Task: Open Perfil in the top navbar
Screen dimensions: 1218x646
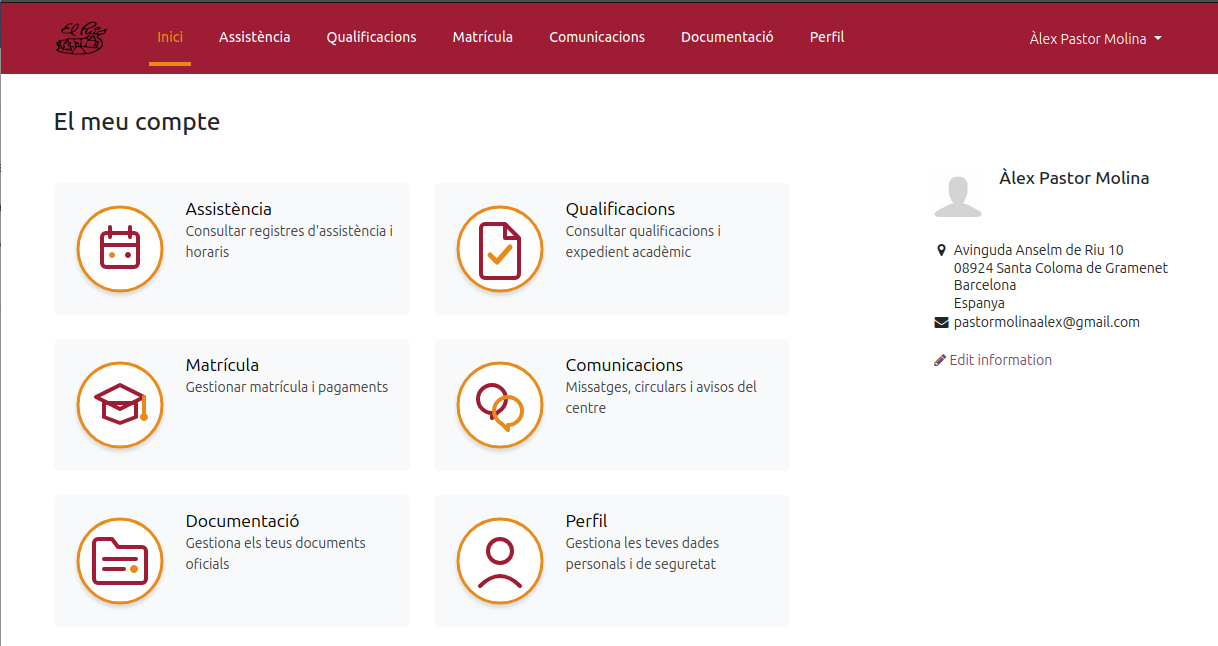Action: pos(827,37)
